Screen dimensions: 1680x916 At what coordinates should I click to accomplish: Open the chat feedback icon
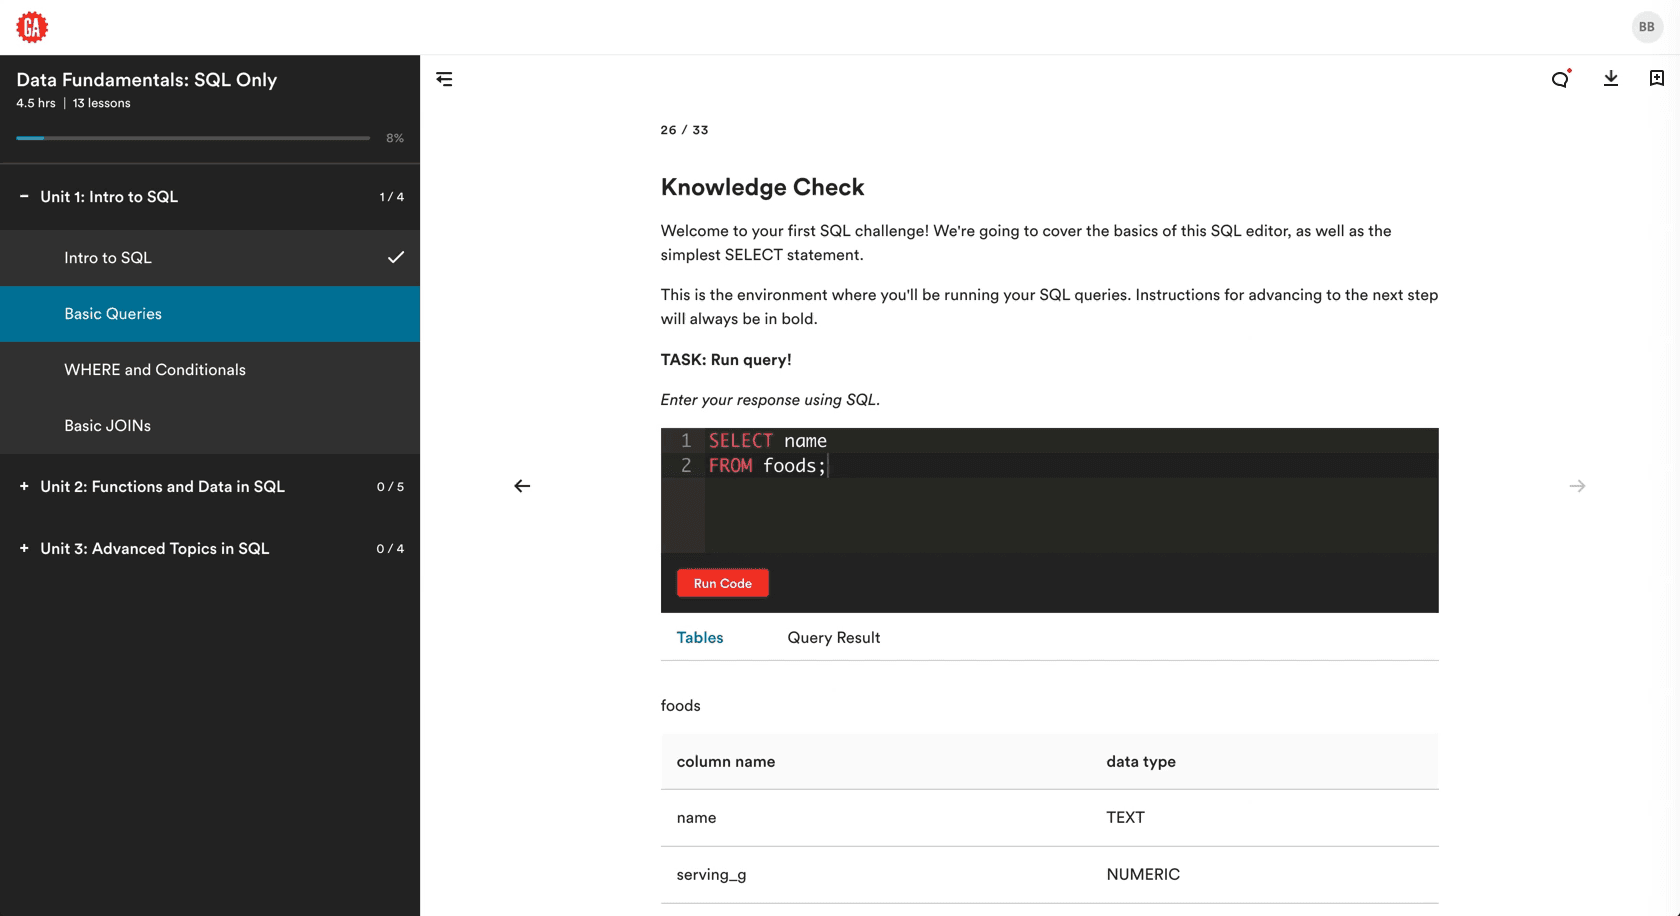tap(1560, 79)
